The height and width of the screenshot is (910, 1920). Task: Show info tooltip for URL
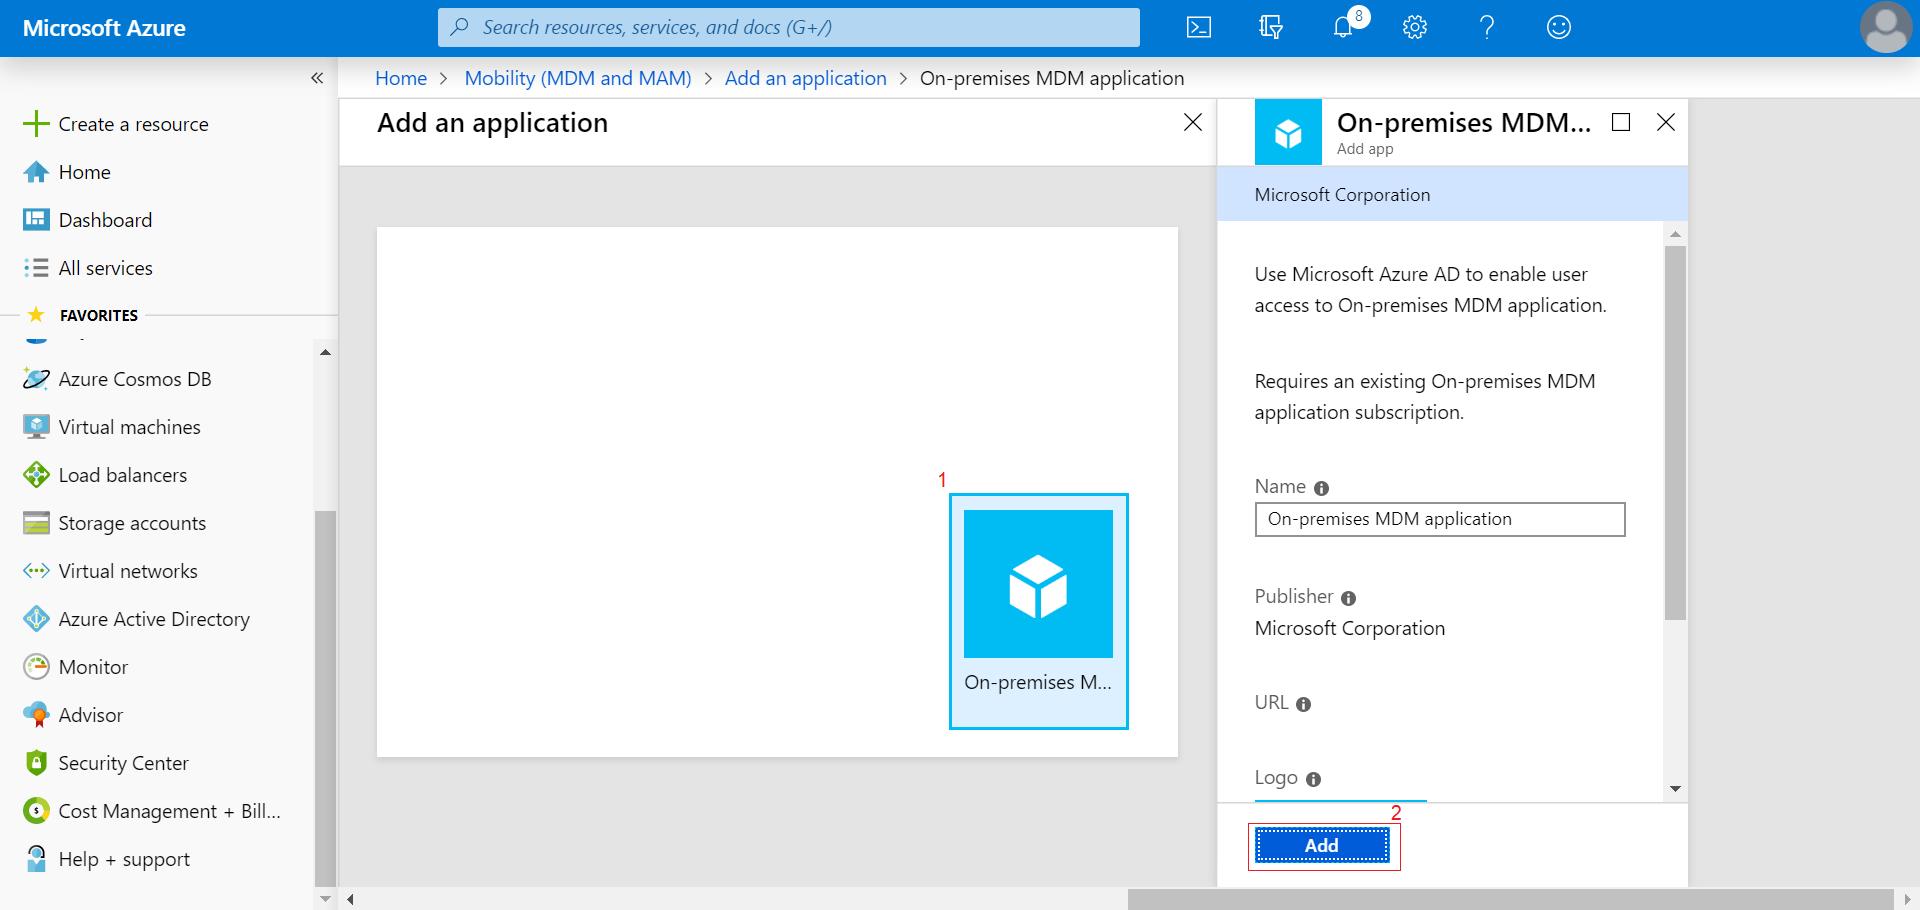(x=1303, y=704)
